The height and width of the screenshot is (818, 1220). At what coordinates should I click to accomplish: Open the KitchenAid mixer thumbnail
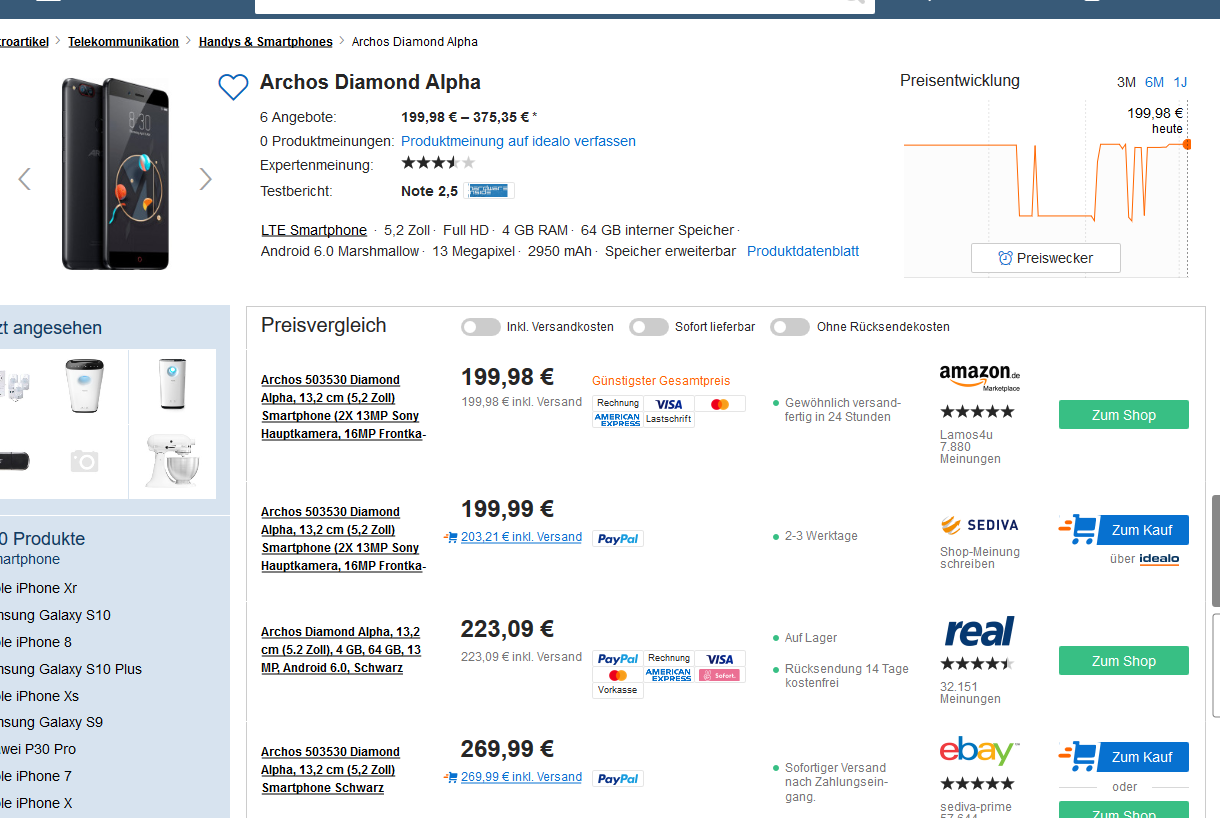coord(172,460)
